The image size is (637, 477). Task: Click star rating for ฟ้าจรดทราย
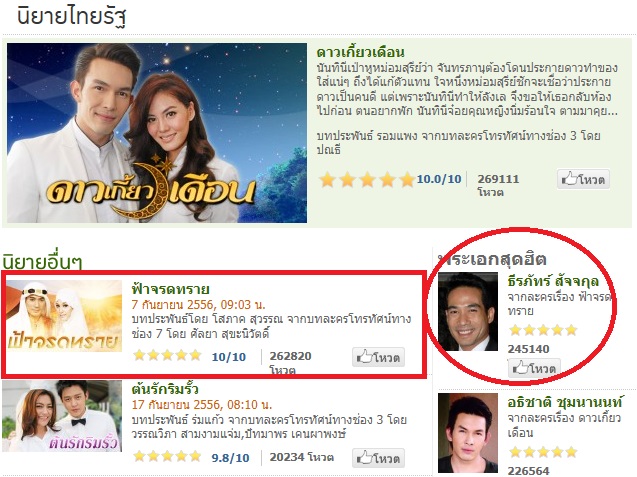(167, 356)
